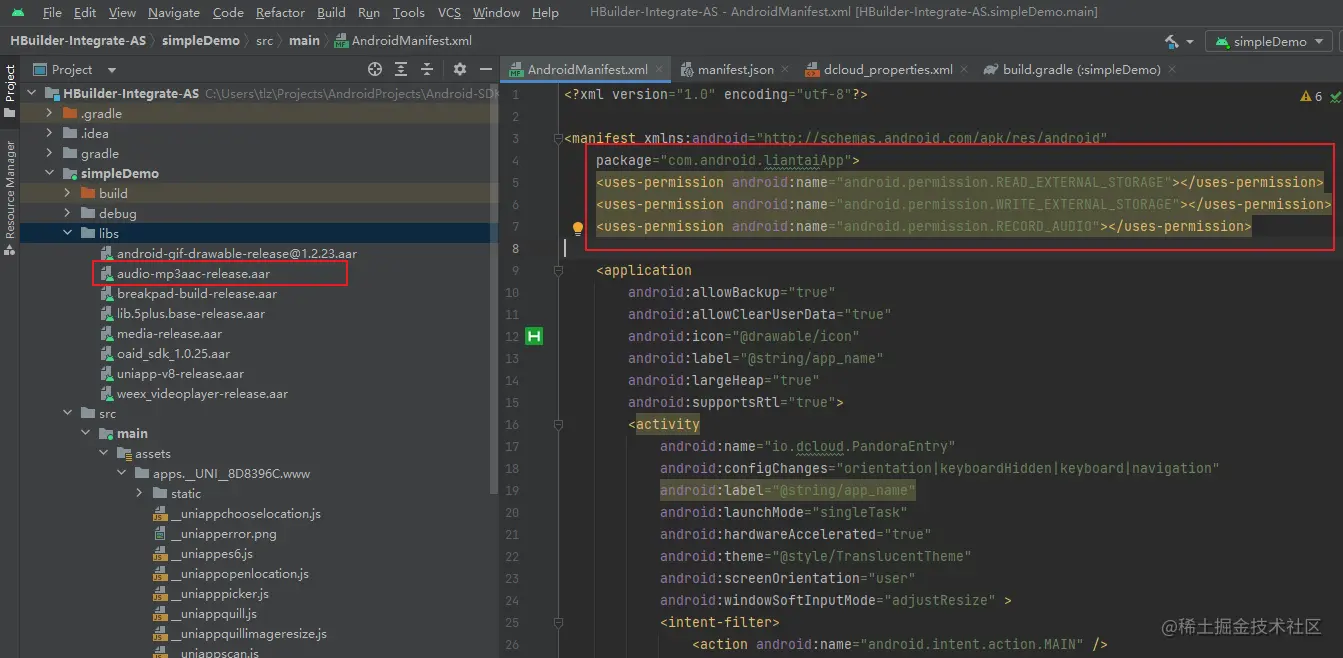Expand the gradle folder arrow
1343x658 pixels.
coord(50,154)
